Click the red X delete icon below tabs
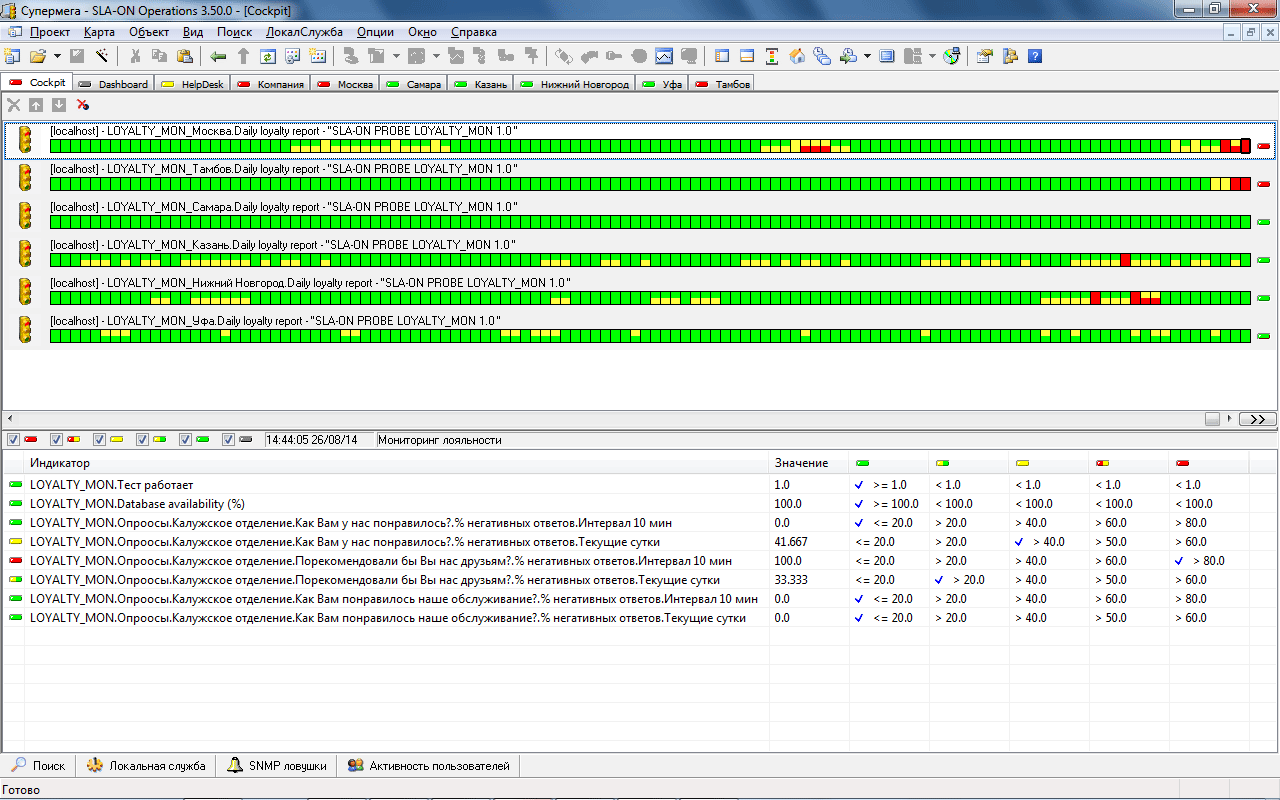Screen dimensions: 1280x800 [x=83, y=105]
